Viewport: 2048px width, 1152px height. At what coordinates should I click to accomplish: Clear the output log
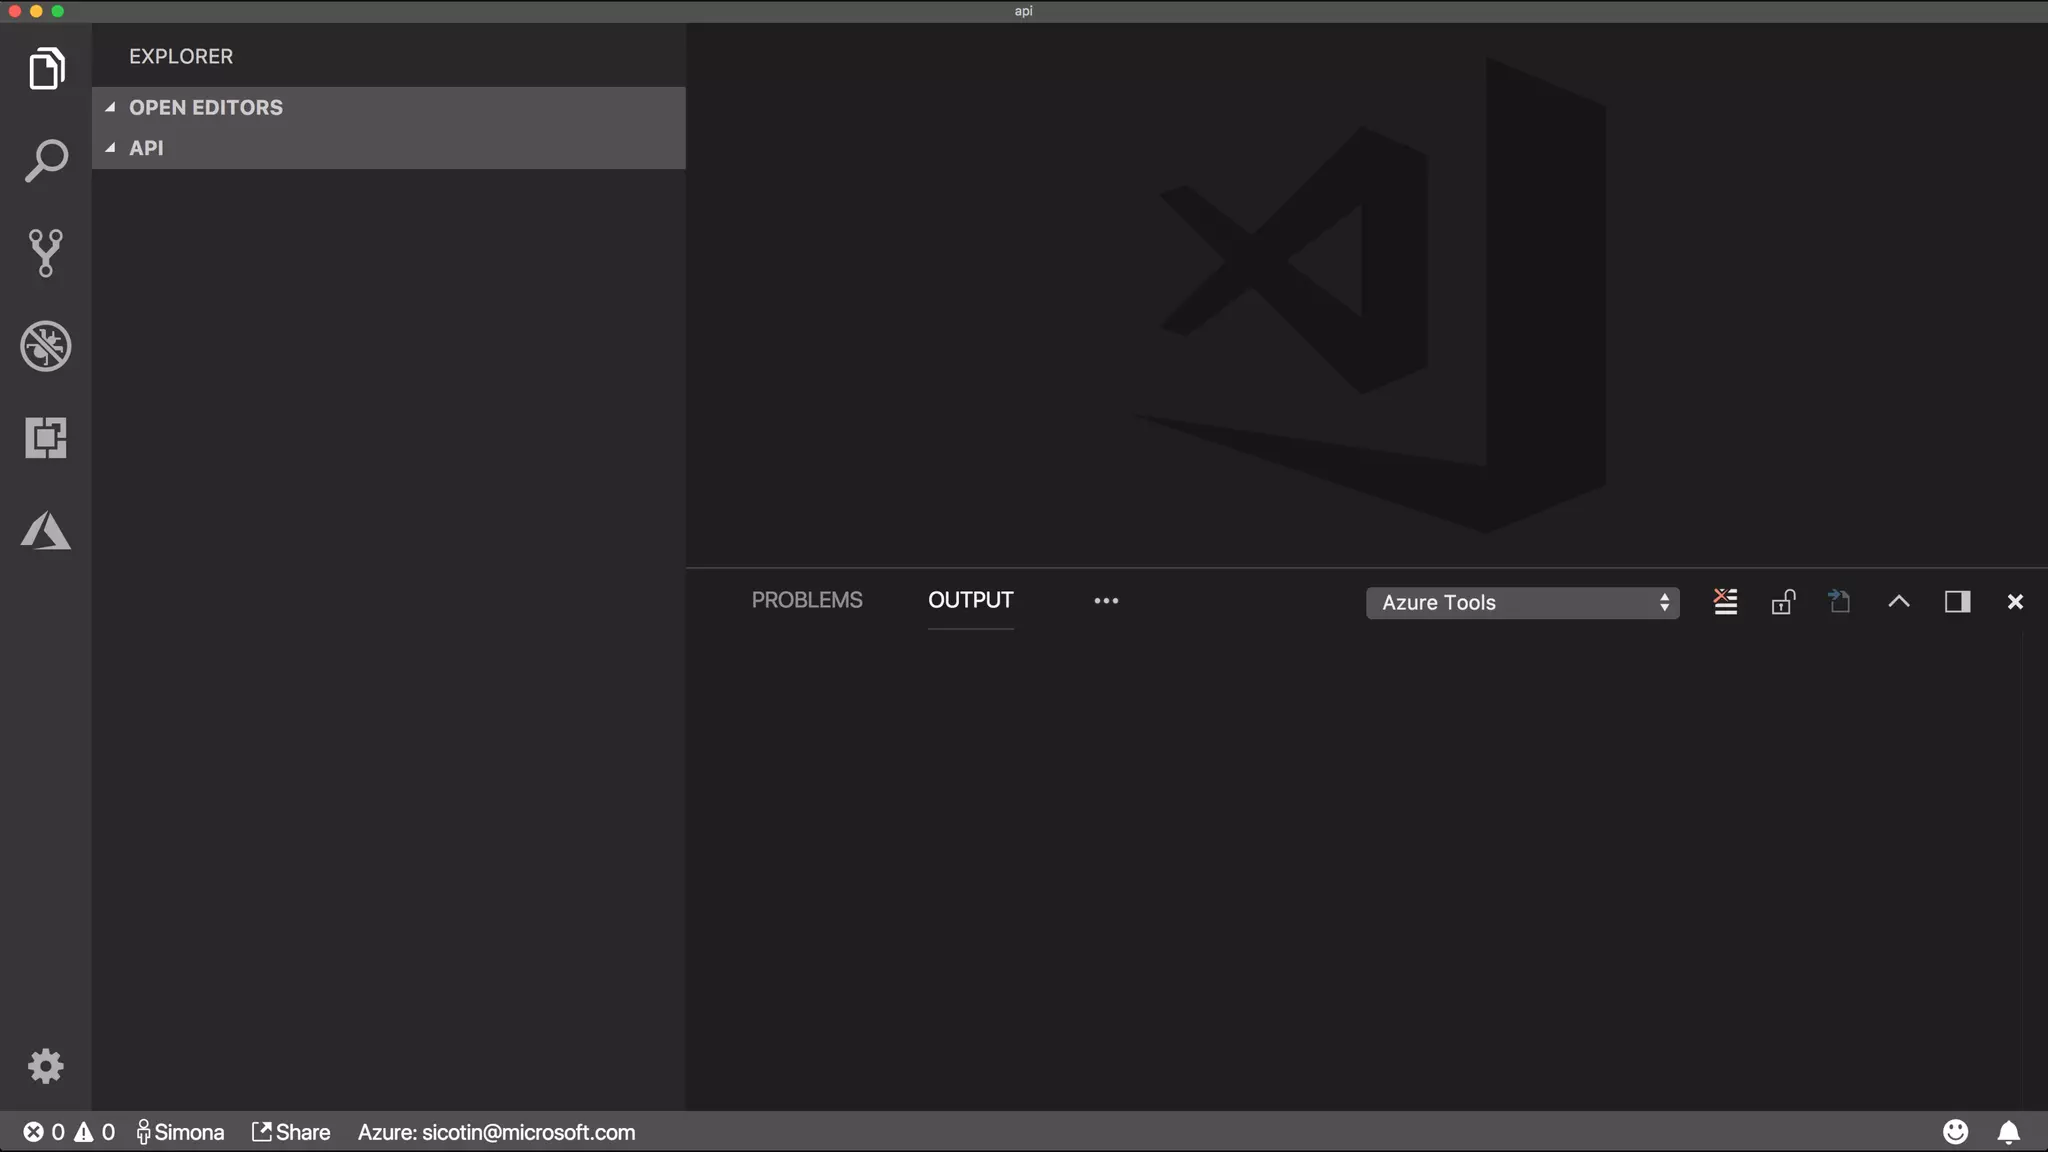click(1725, 601)
